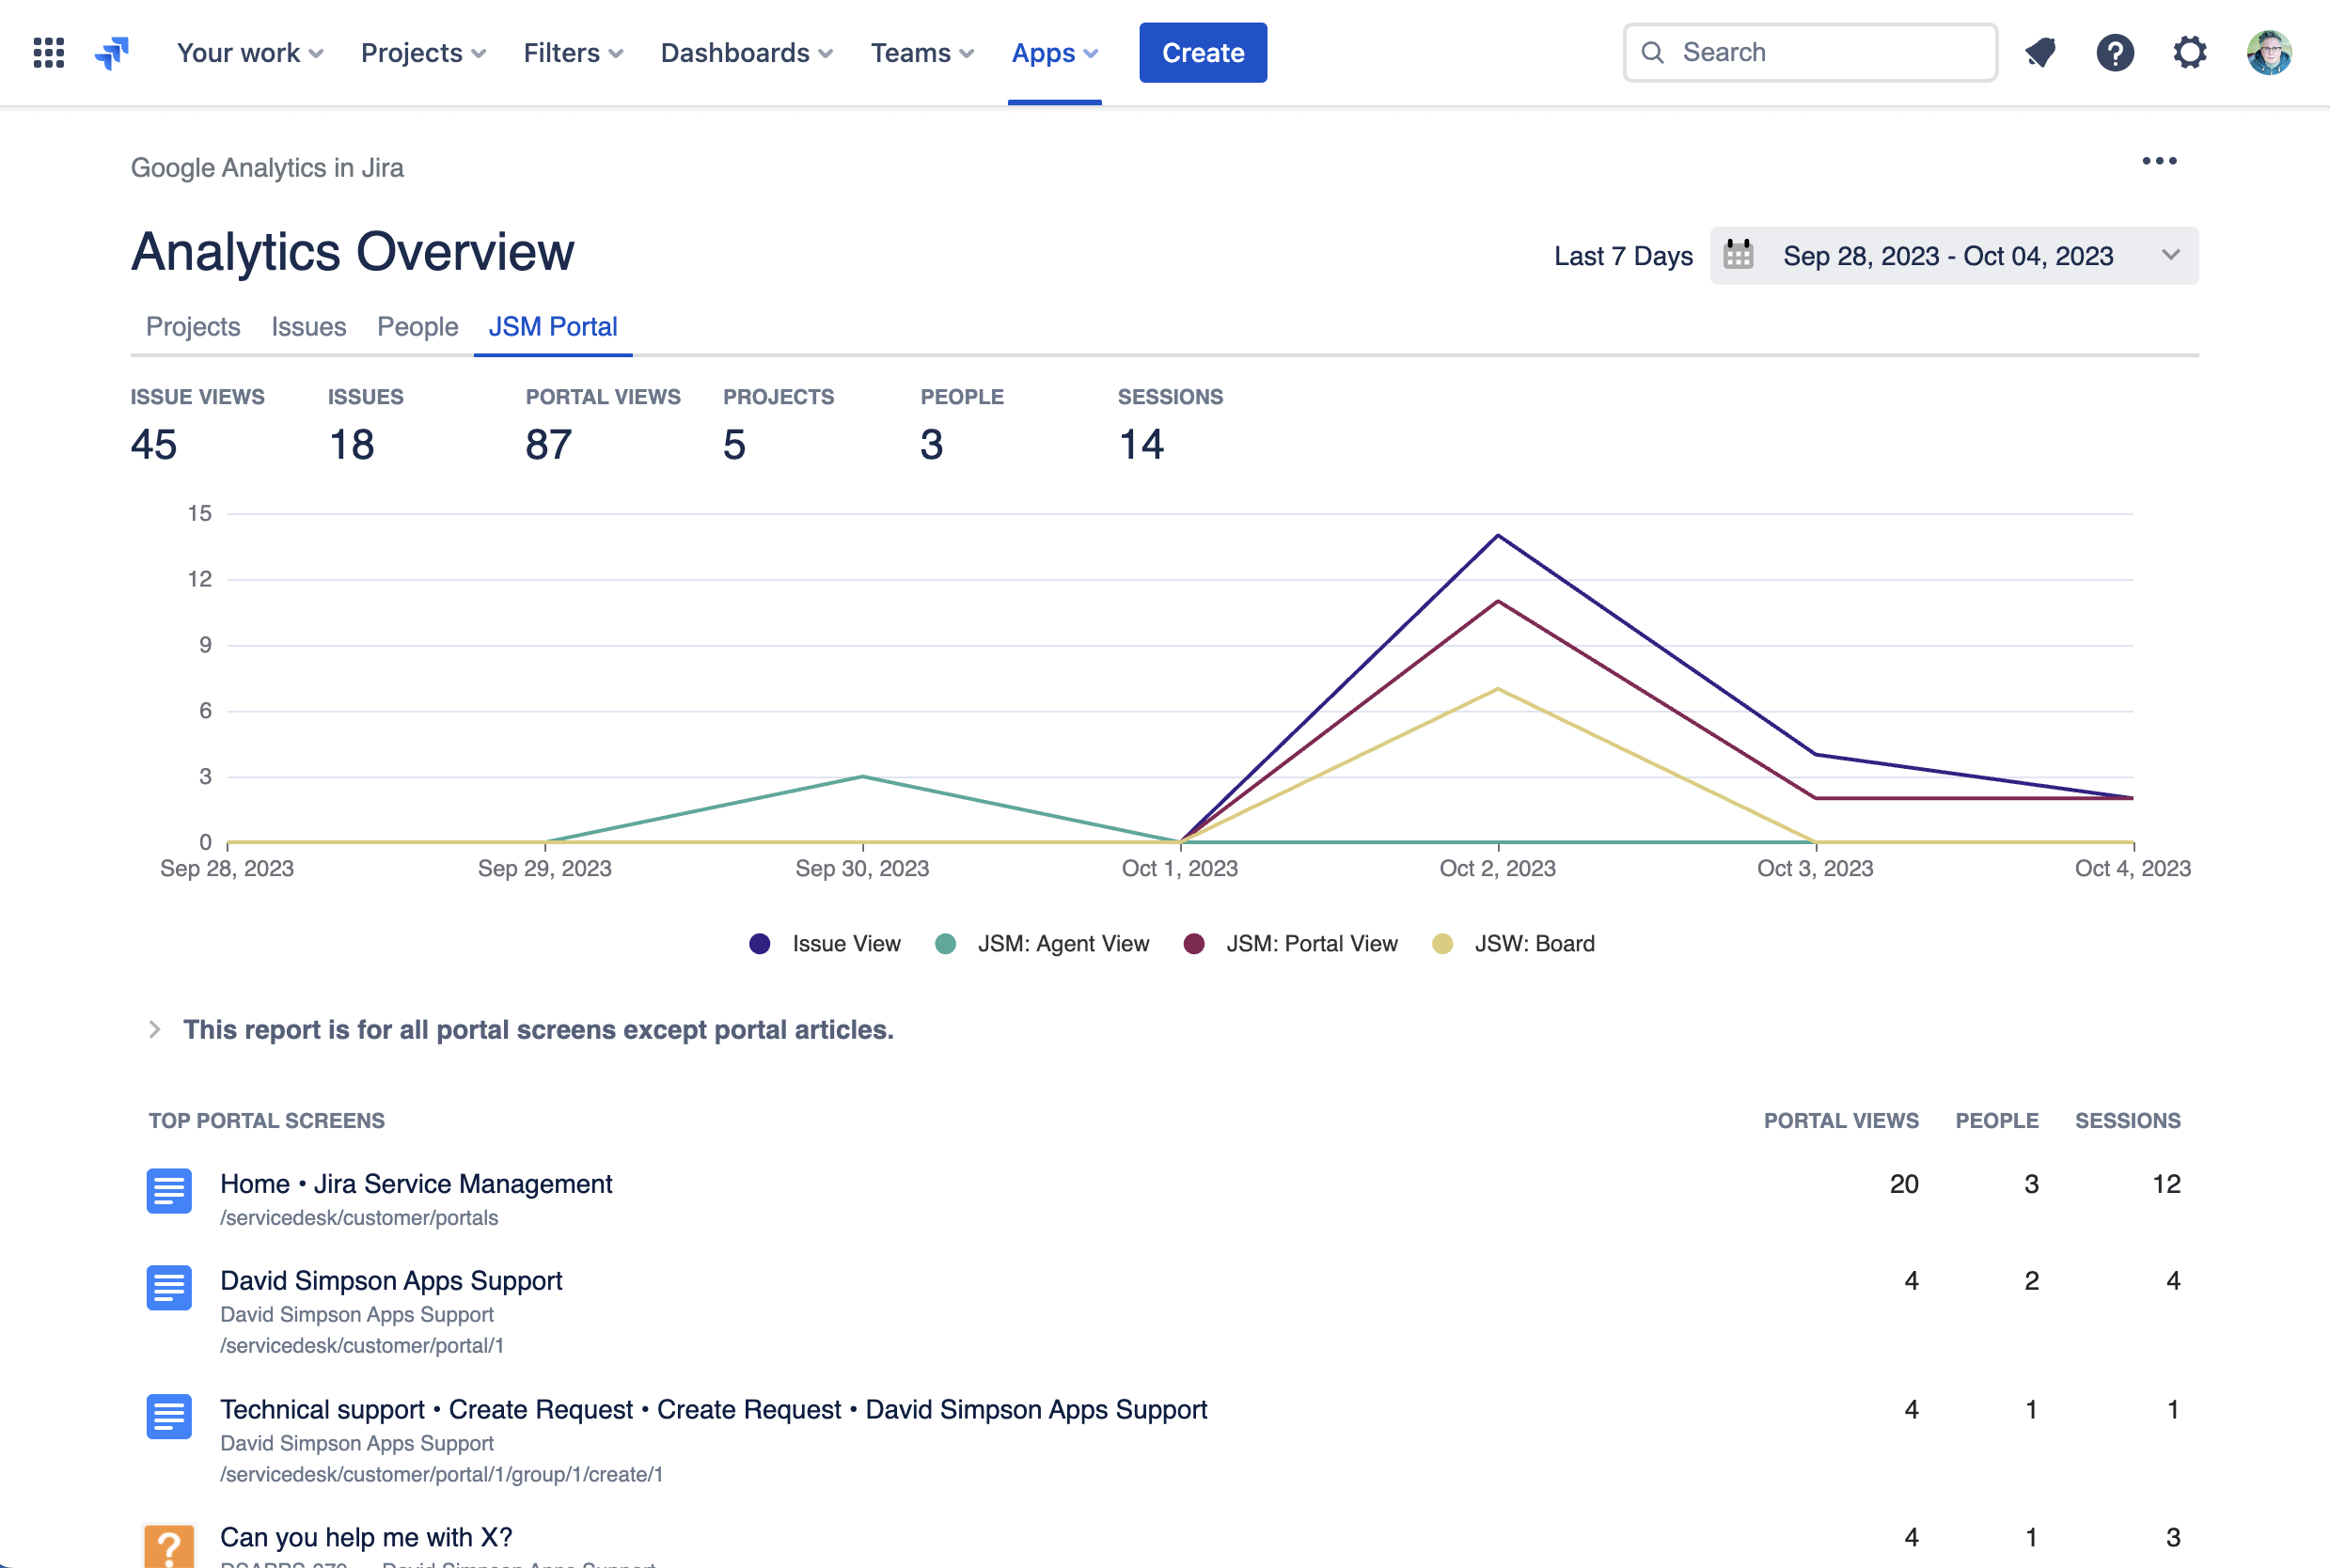Open the Dashboards dropdown menu
The height and width of the screenshot is (1568, 2330).
746,53
